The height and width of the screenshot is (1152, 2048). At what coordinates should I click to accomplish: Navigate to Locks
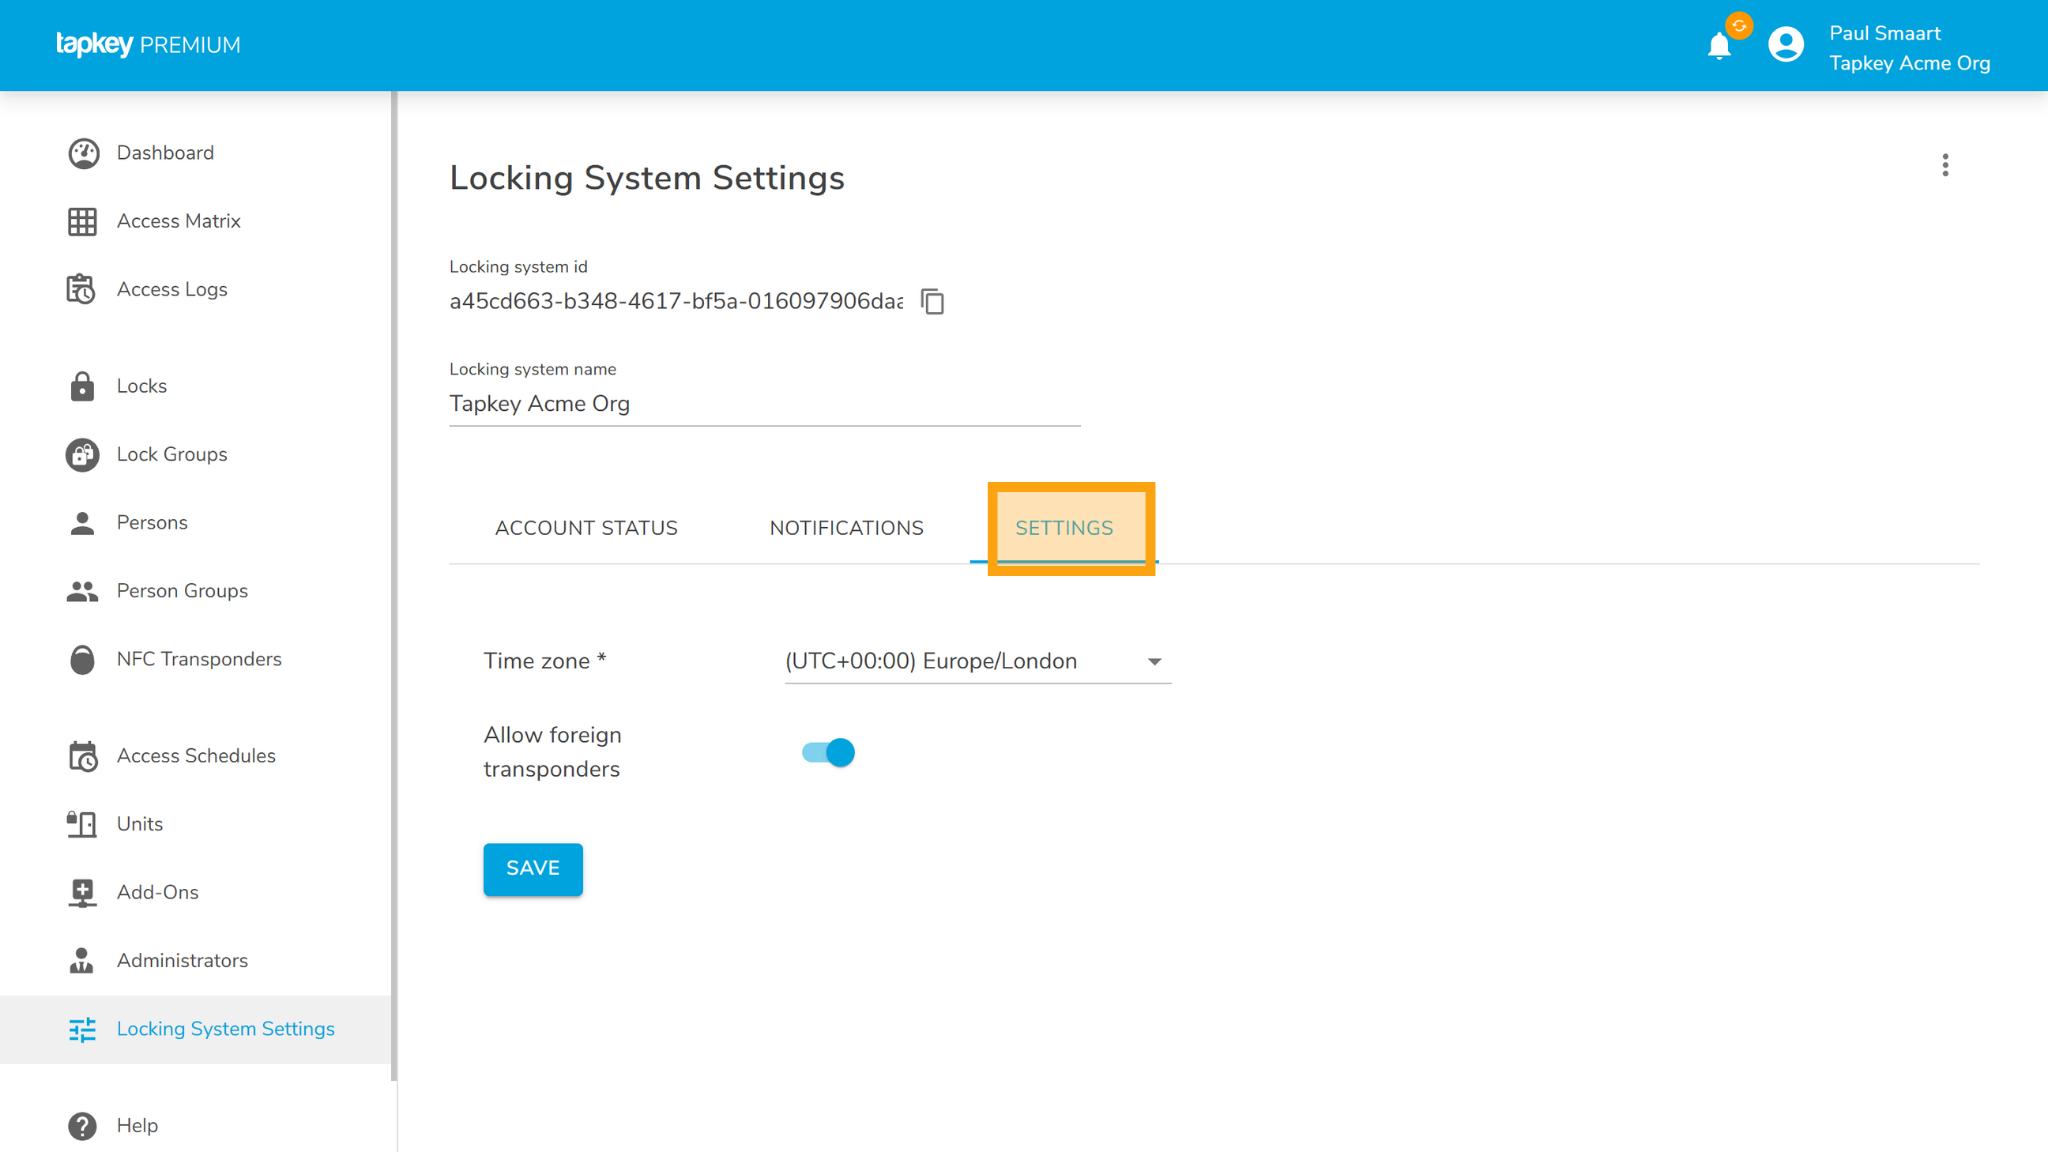coord(195,386)
